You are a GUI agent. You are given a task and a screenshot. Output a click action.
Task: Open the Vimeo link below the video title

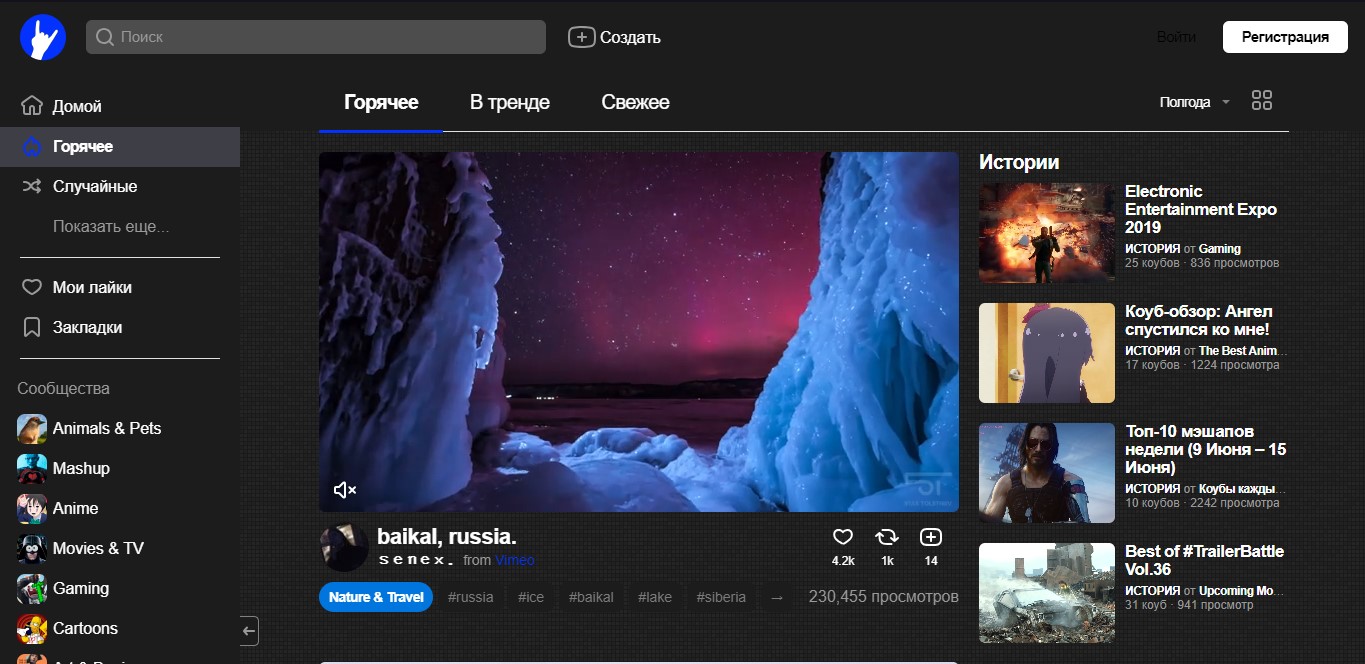click(515, 560)
